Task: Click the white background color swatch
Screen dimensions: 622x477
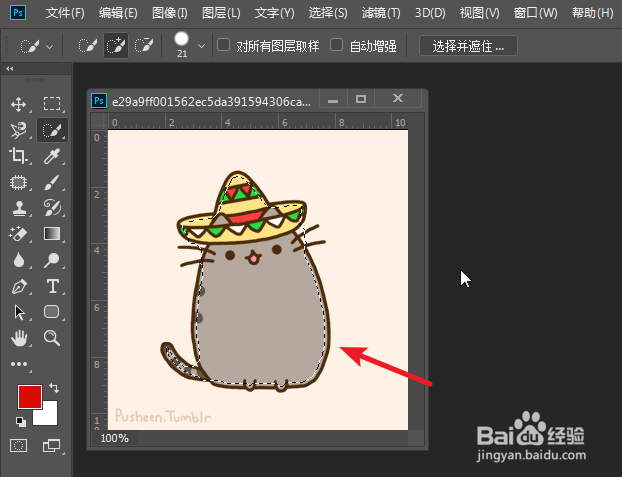Action: click(x=50, y=417)
